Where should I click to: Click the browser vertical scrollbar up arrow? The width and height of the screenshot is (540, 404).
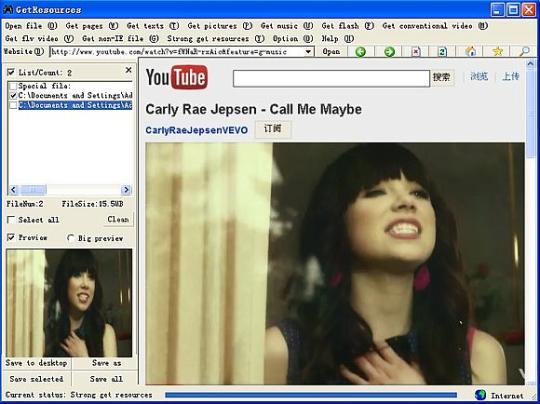530,63
